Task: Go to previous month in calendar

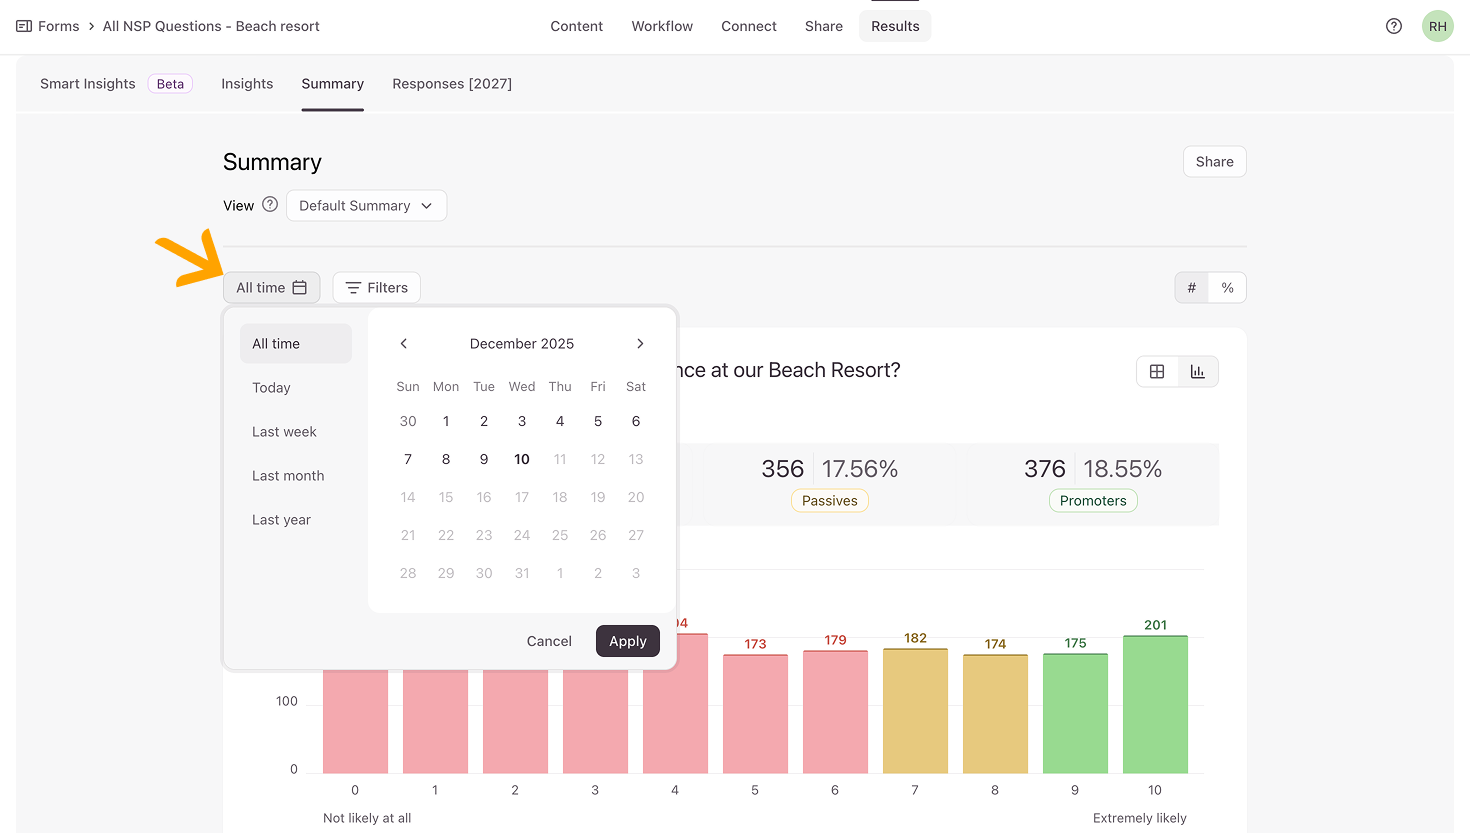Action: coord(404,344)
